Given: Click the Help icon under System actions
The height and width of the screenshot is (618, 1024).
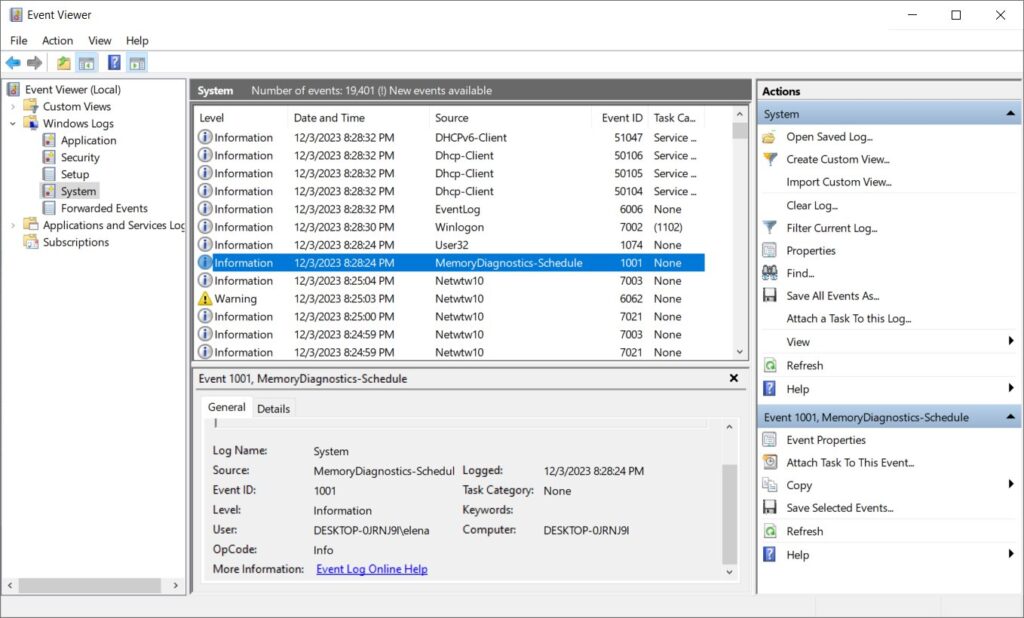Looking at the screenshot, I should pos(770,389).
